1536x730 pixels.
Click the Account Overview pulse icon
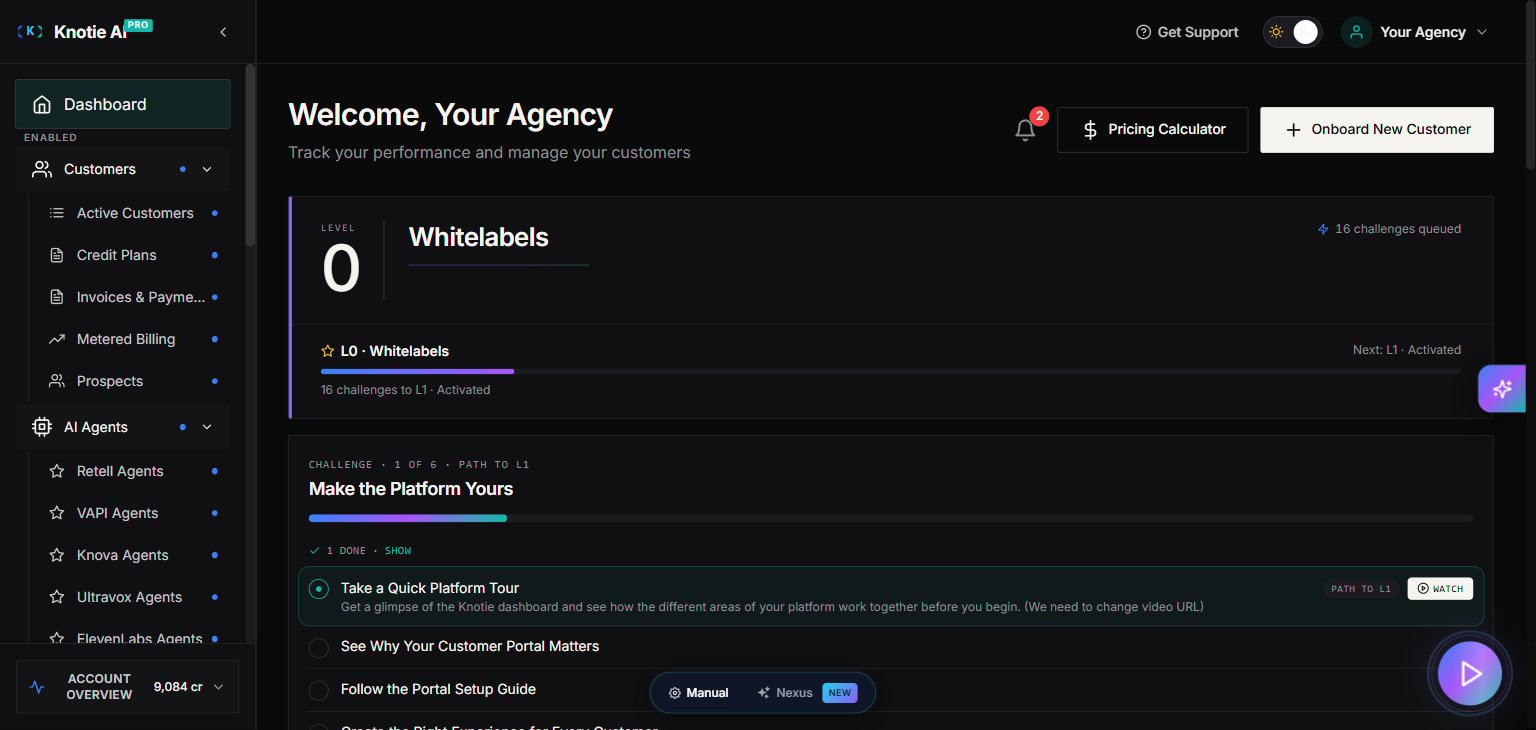pos(37,687)
